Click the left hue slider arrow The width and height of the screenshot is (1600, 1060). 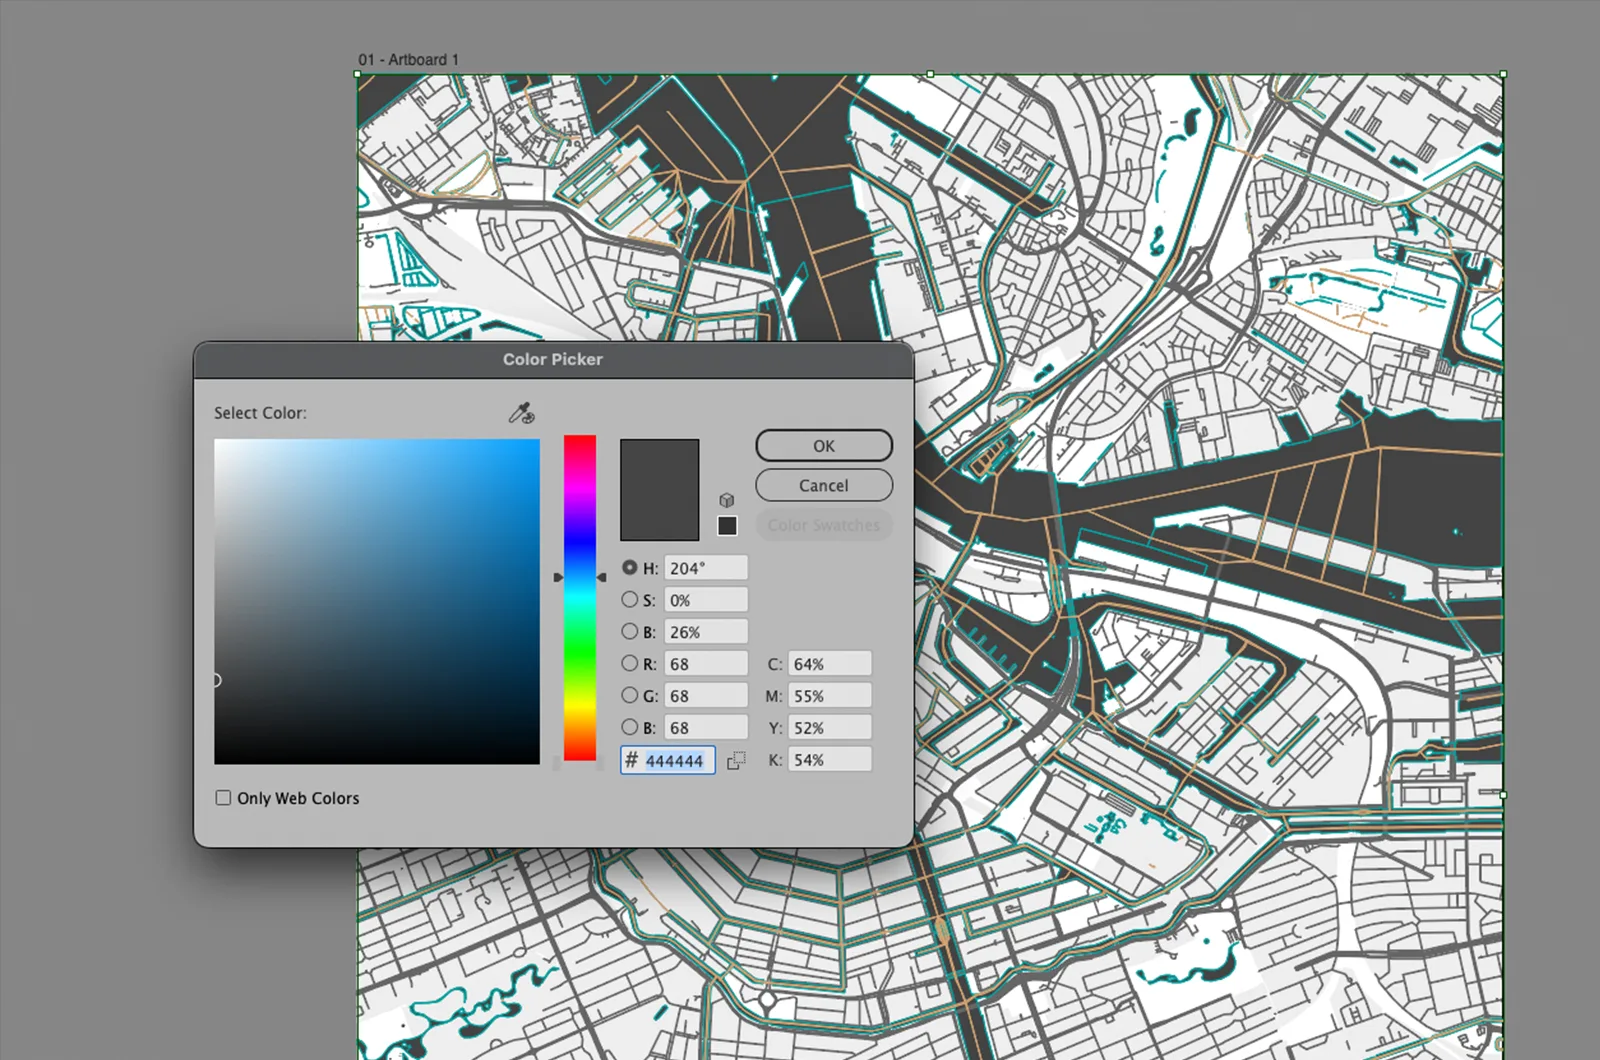coord(558,577)
